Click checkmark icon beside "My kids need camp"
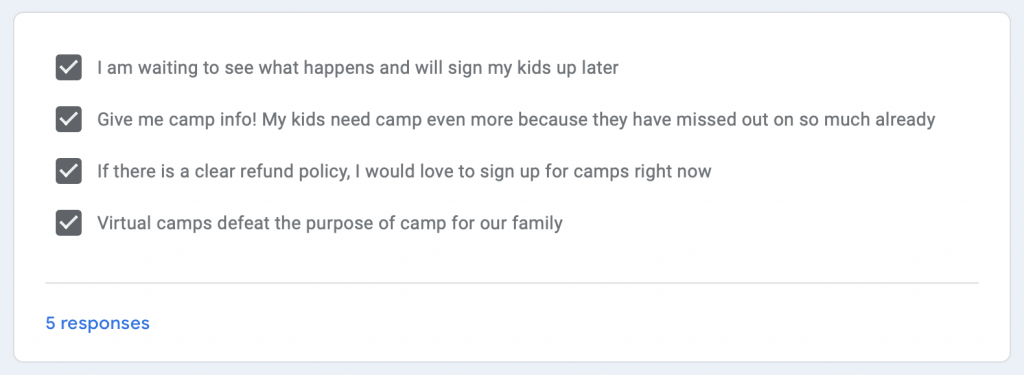This screenshot has width=1024, height=375. [69, 120]
